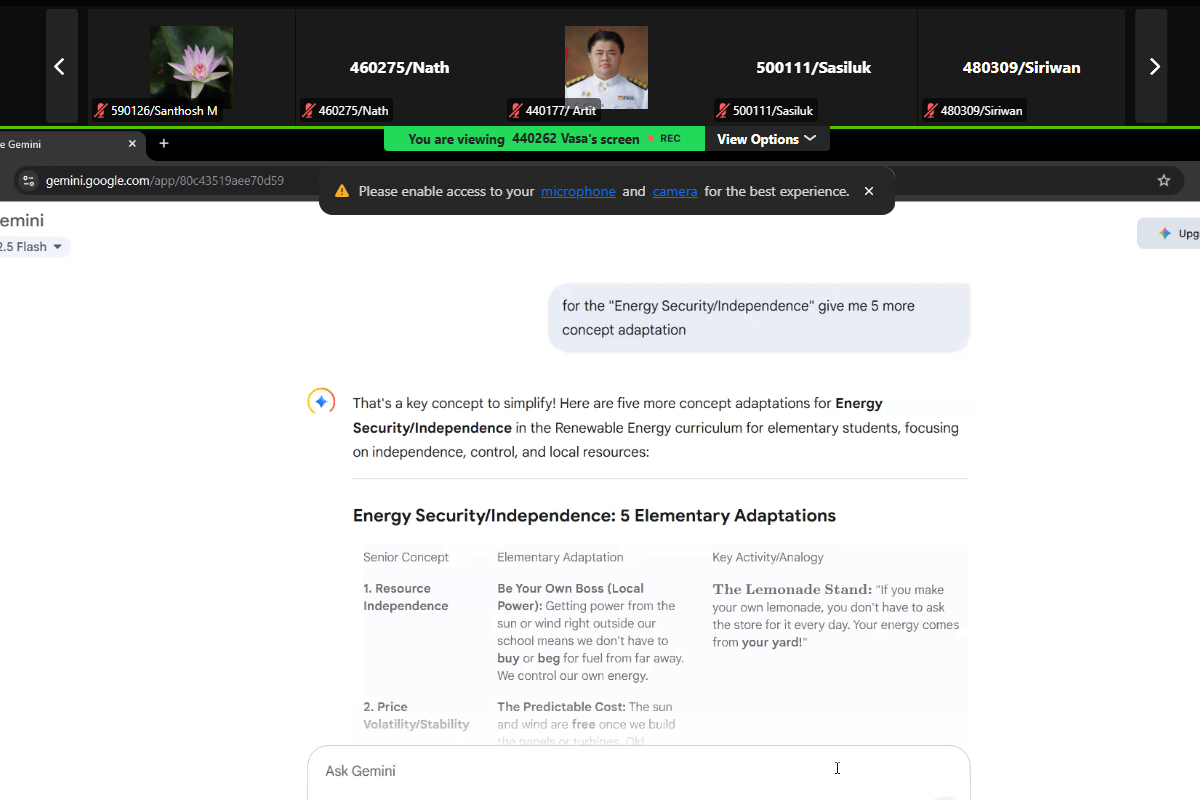Click the Gemini sparkle response icon
The image size is (1200, 800).
(321, 402)
